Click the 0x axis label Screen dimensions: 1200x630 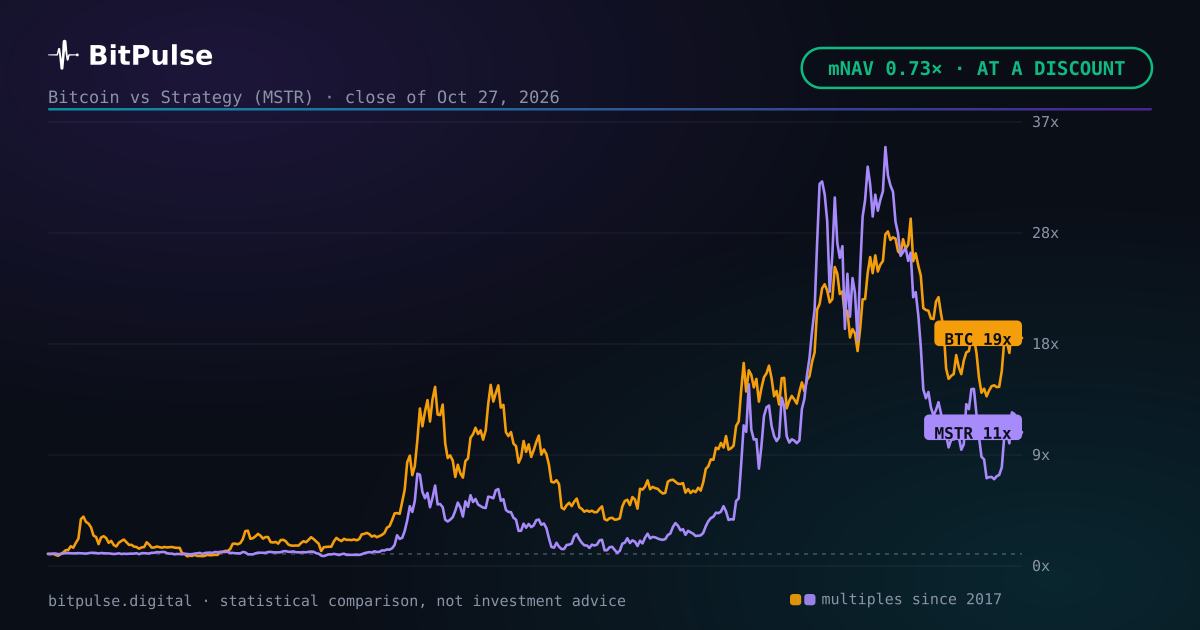pyautogui.click(x=1041, y=566)
